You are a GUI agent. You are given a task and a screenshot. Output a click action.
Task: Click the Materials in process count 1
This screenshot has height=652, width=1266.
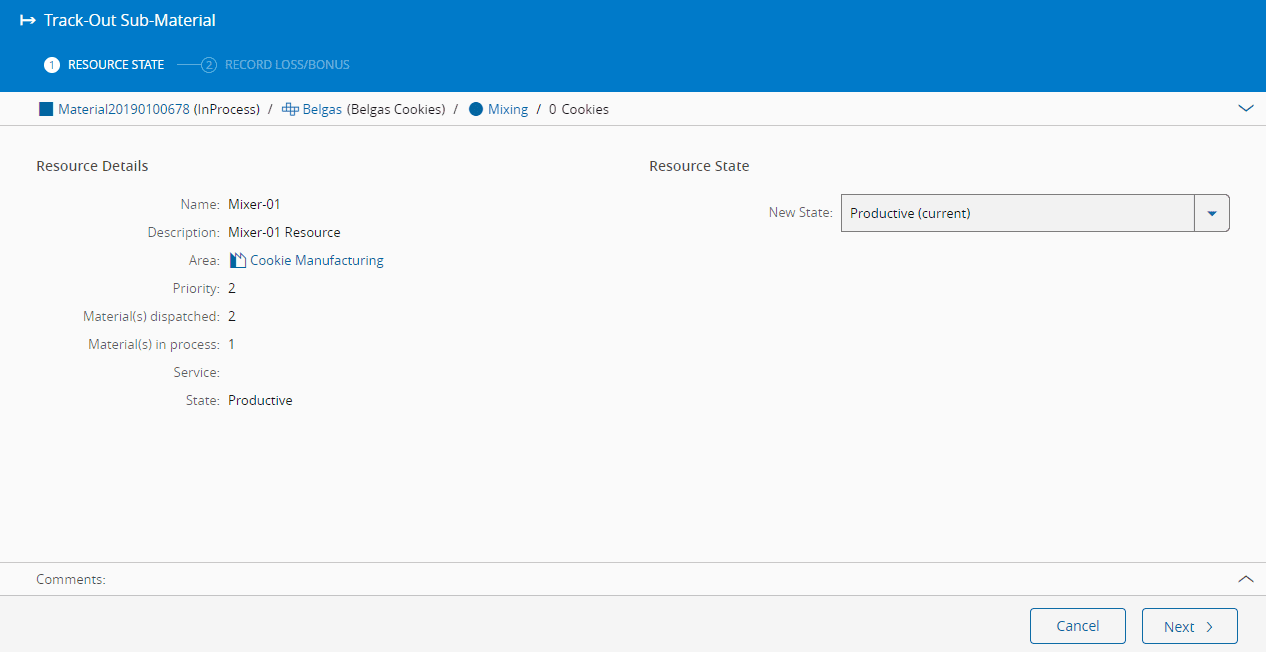(232, 344)
